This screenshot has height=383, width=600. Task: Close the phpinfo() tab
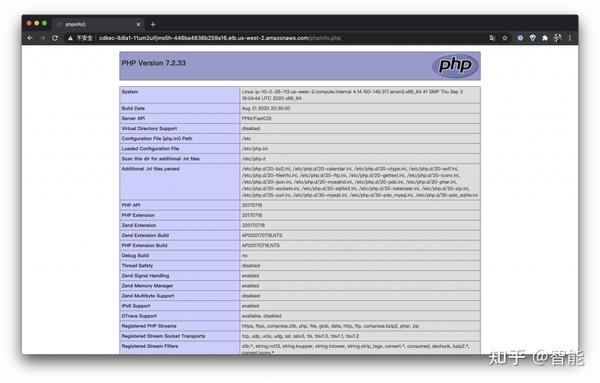pos(139,24)
